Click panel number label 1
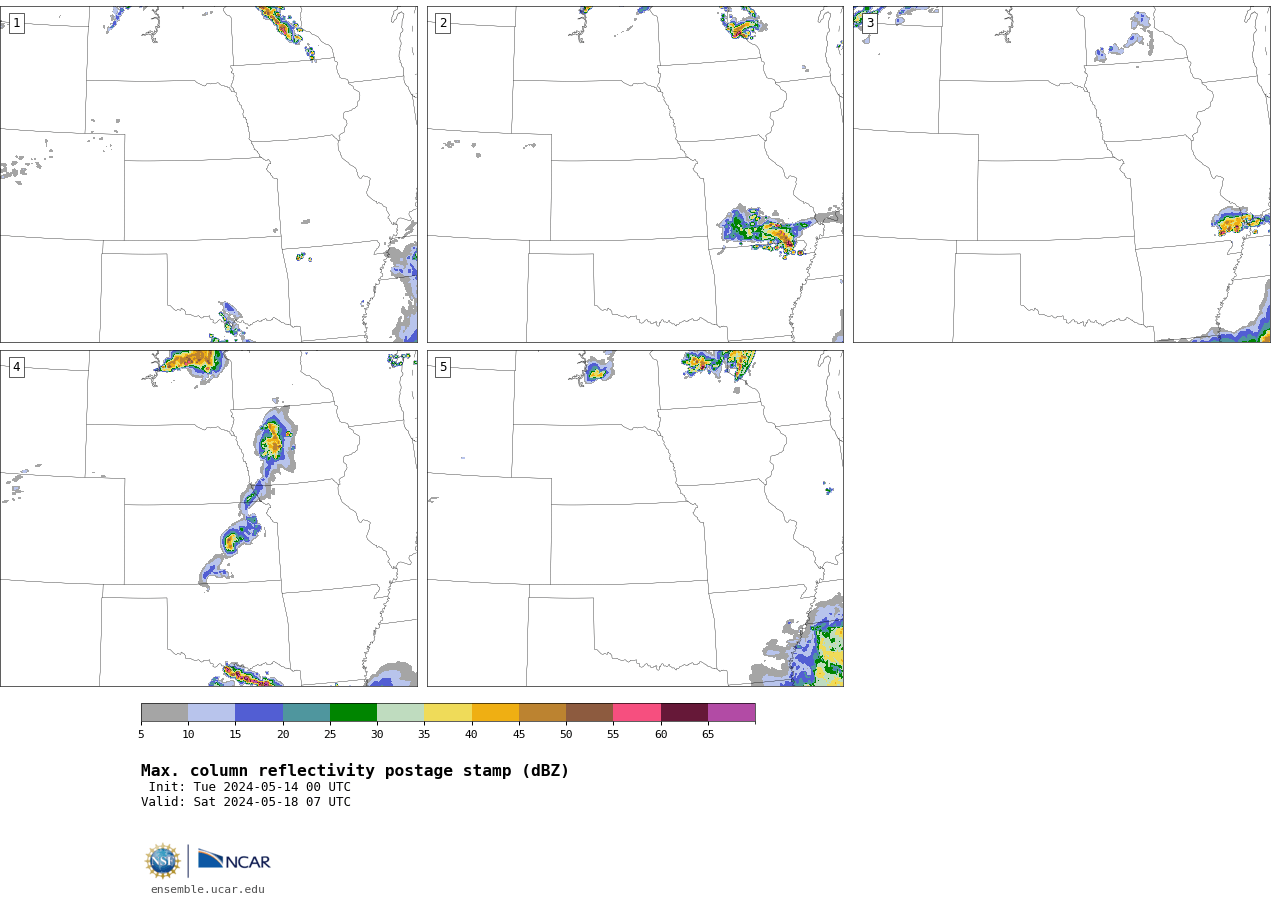The height and width of the screenshot is (901, 1280). point(16,23)
